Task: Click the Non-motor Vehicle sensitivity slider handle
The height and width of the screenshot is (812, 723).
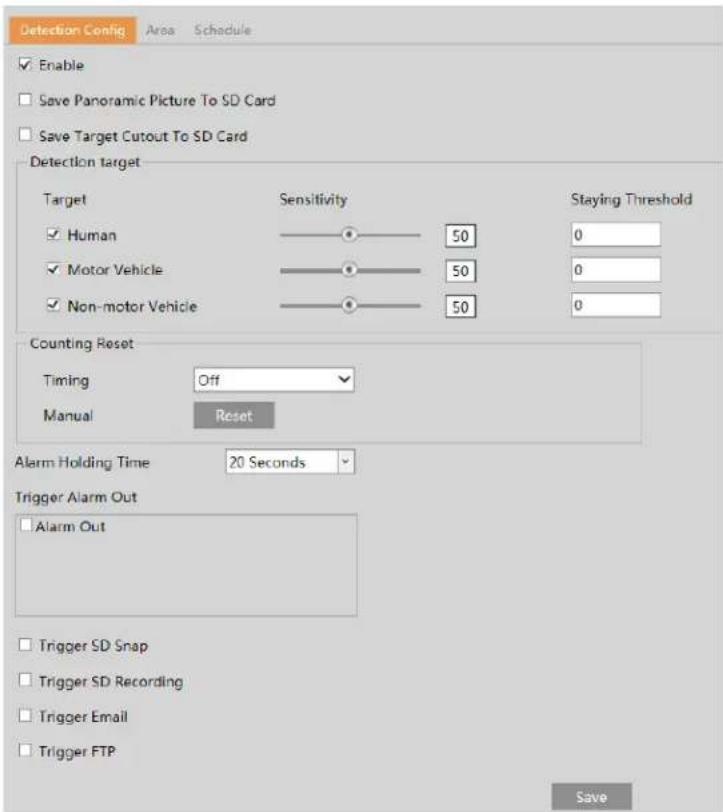Action: [349, 305]
